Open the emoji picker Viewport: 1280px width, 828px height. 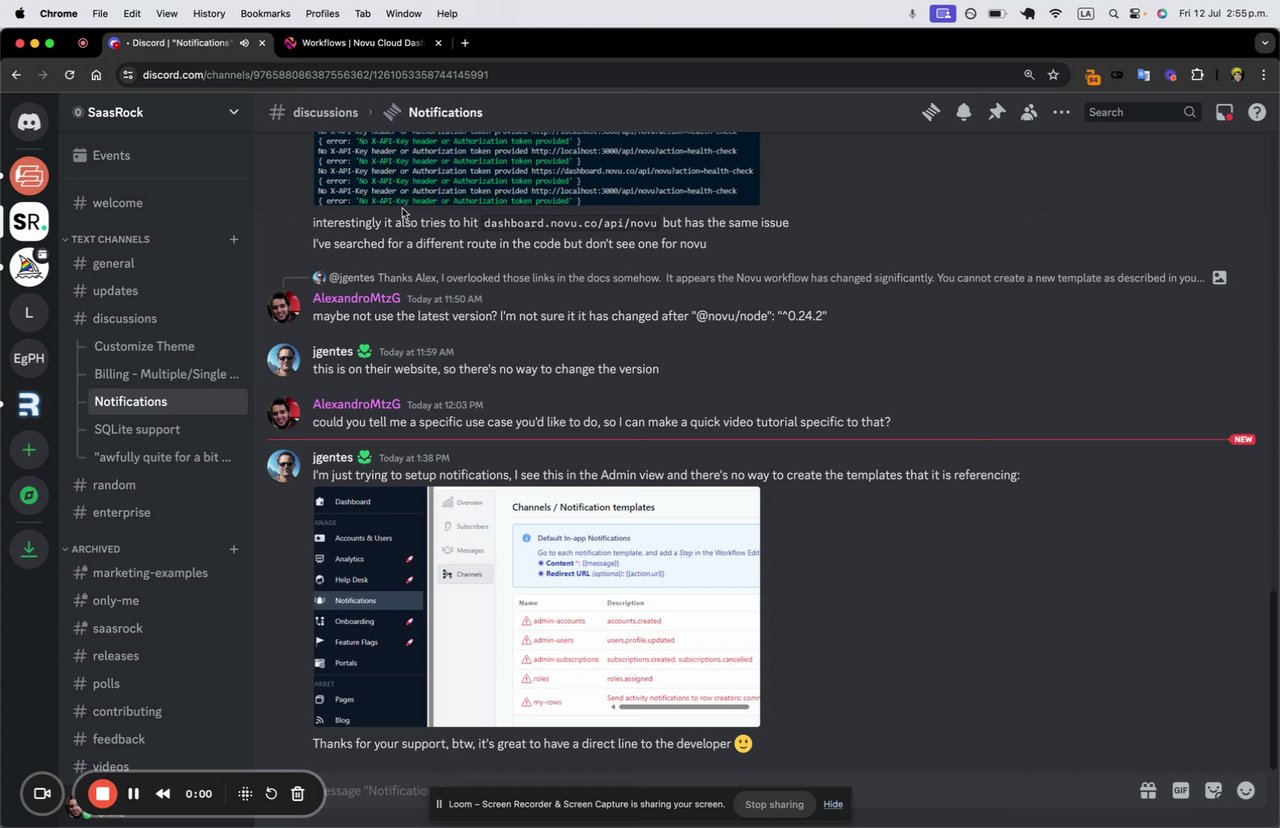pyautogui.click(x=1246, y=790)
